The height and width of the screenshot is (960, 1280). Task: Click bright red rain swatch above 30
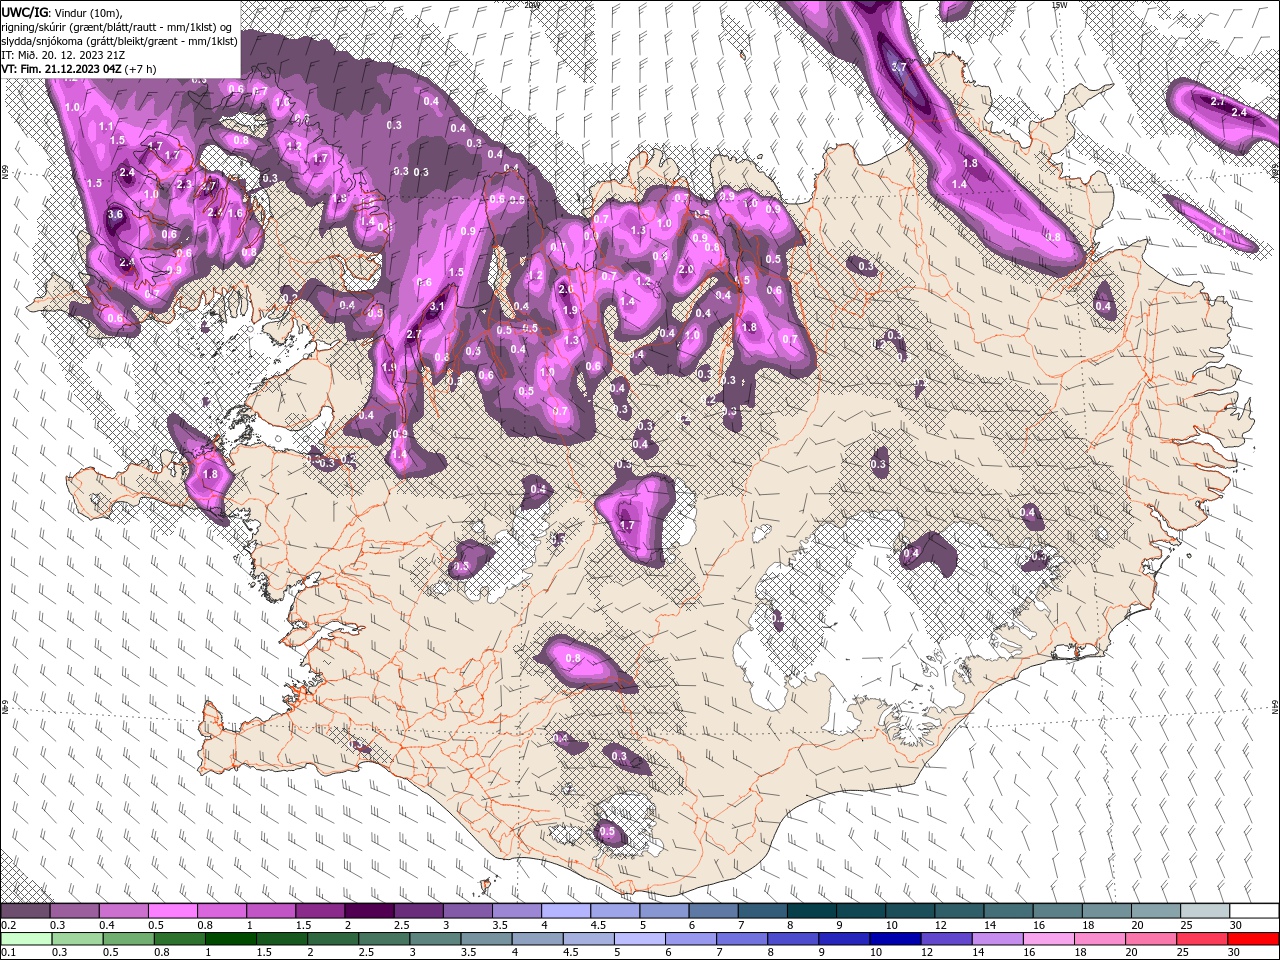click(x=1253, y=938)
